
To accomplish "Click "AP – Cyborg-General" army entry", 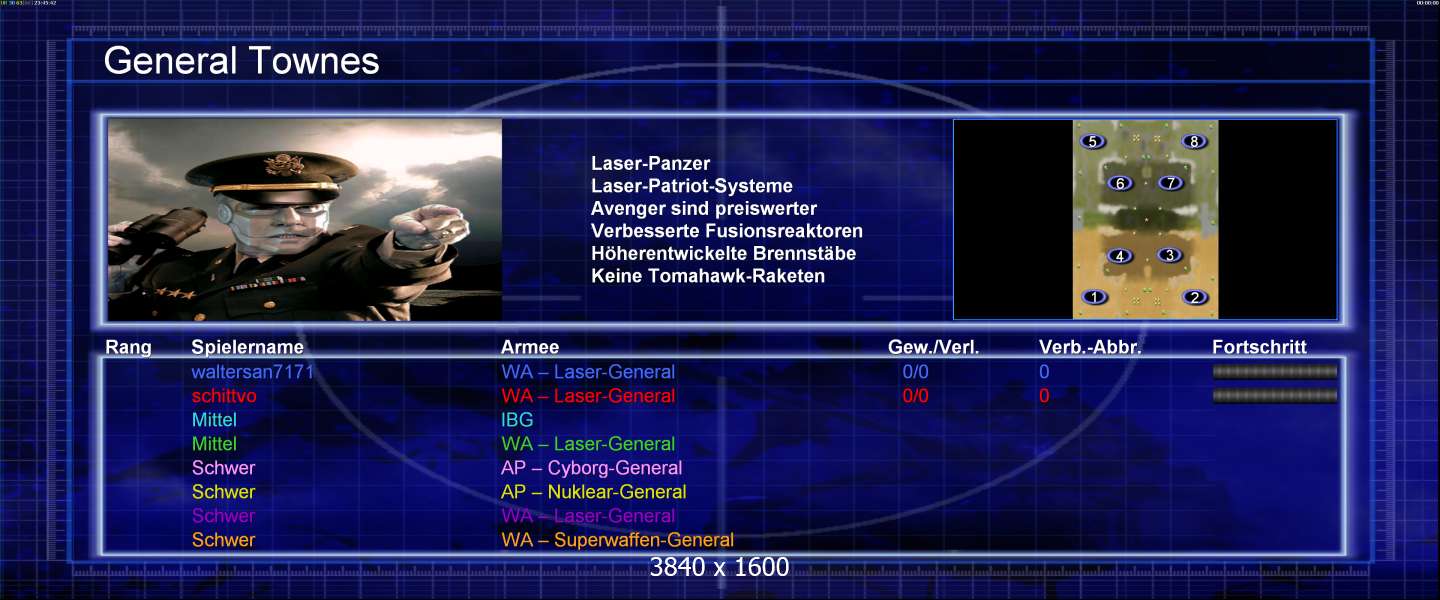I will 592,468.
